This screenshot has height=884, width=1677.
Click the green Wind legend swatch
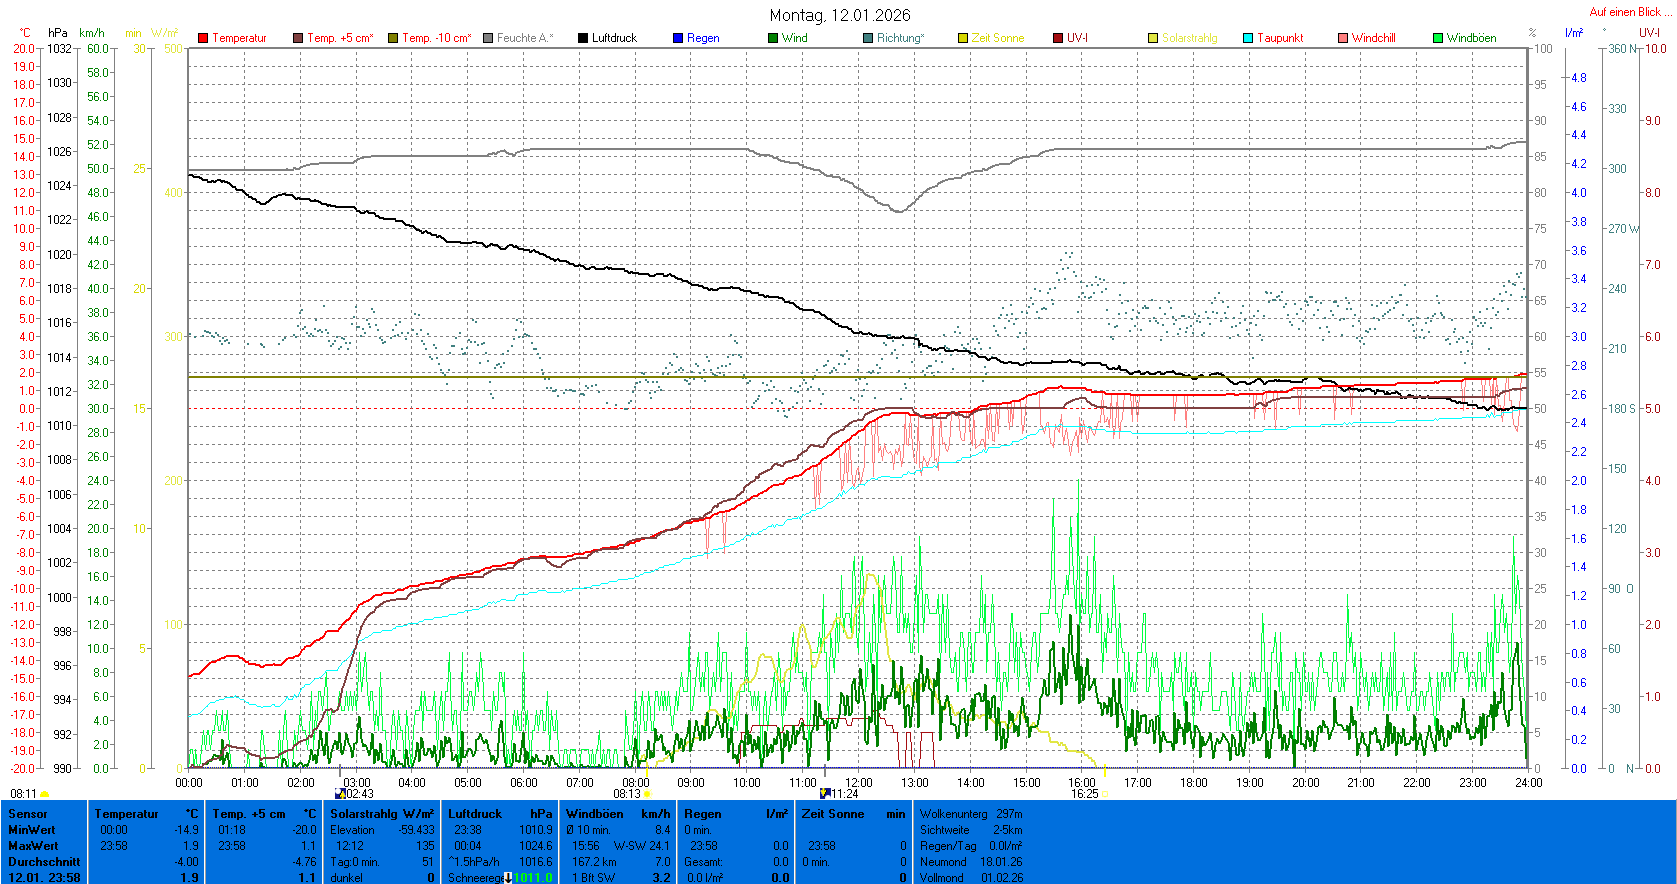click(x=773, y=38)
